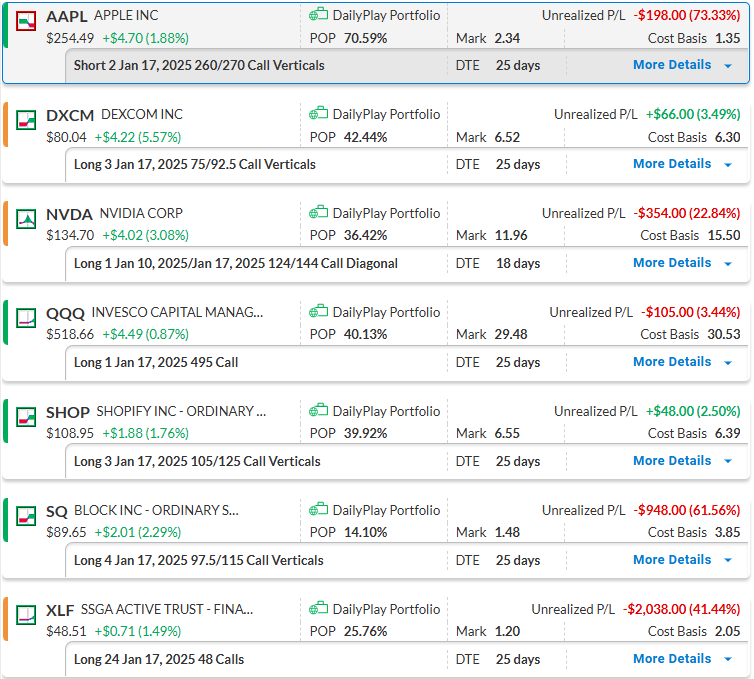Select the AAPL ticker symbol
Image resolution: width=754 pixels, height=679 pixels.
[x=67, y=16]
